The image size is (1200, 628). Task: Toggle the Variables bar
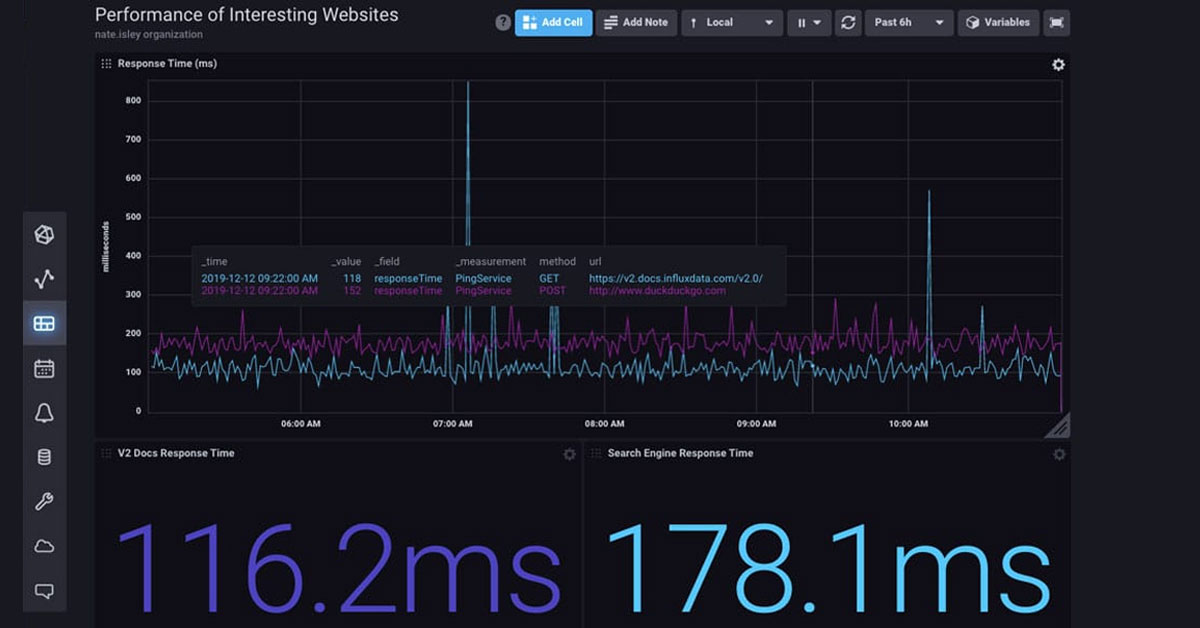[x=997, y=22]
